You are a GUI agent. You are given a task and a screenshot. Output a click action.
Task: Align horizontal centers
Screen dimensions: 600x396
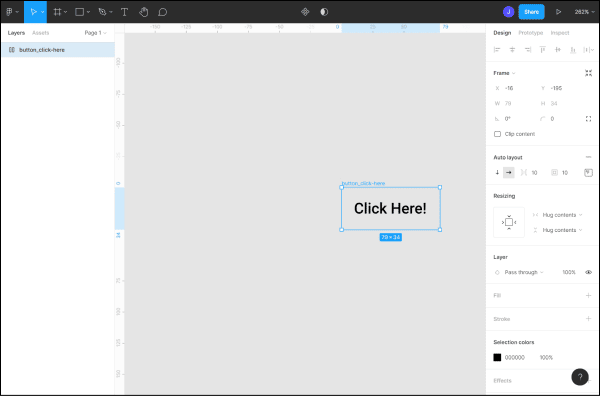pos(512,49)
